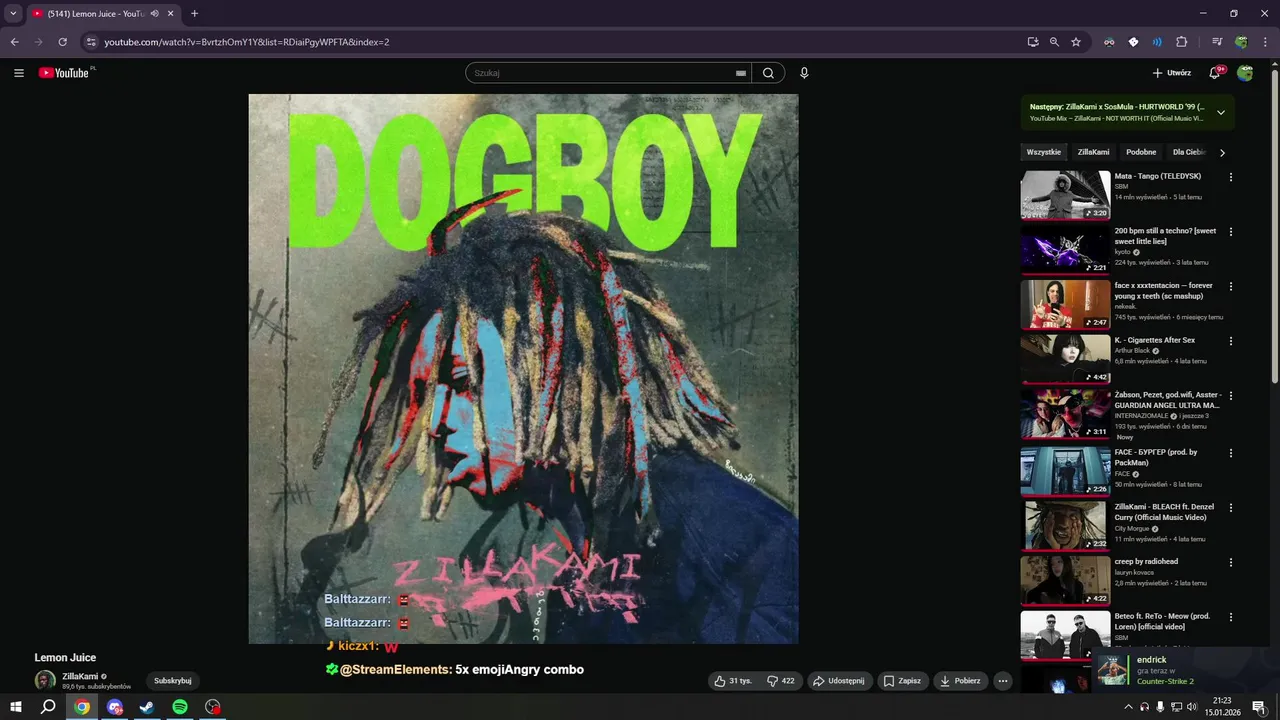This screenshot has width=1280, height=720.
Task: View site information icon in address bar
Action: [x=91, y=42]
